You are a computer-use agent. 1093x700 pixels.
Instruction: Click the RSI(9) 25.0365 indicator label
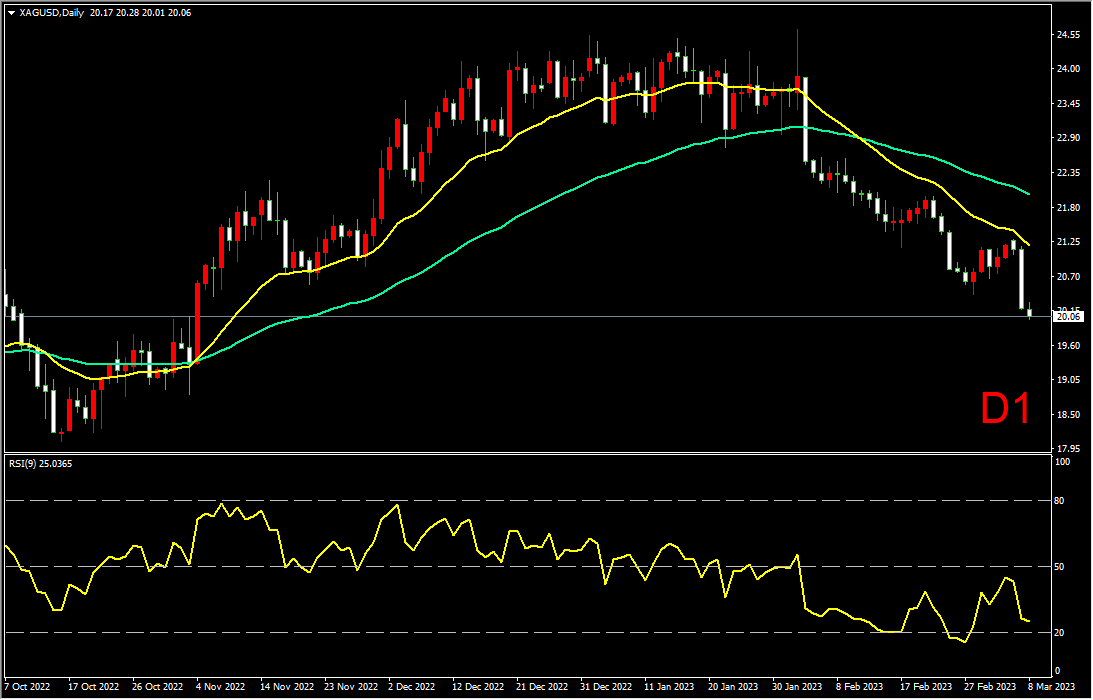click(x=40, y=463)
